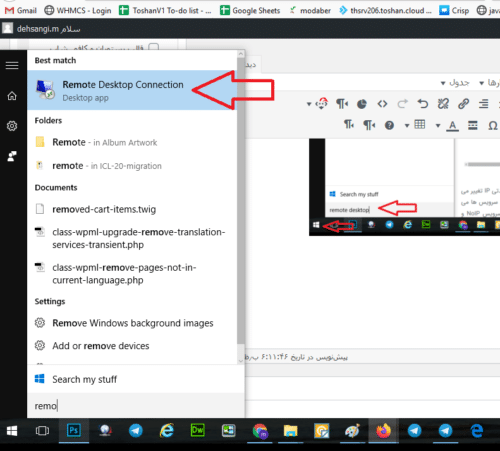This screenshot has width=500, height=451.
Task: Click the text alignment icon in editor toolbar
Action: click(483, 104)
